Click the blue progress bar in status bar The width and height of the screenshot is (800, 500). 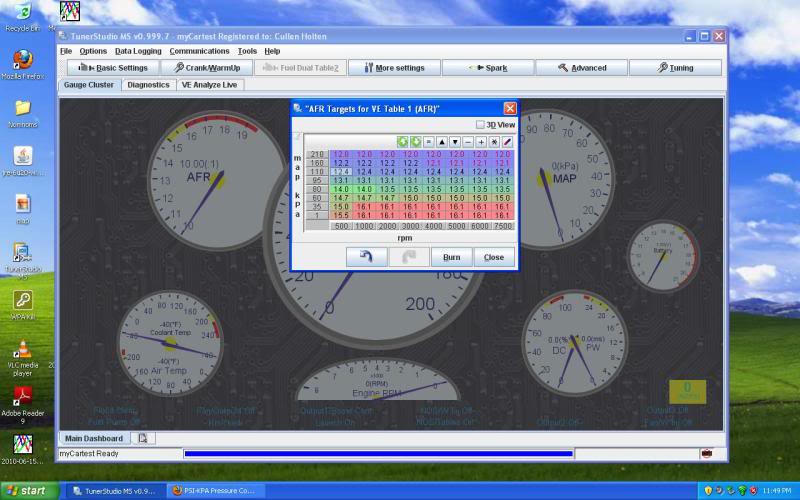[378, 453]
